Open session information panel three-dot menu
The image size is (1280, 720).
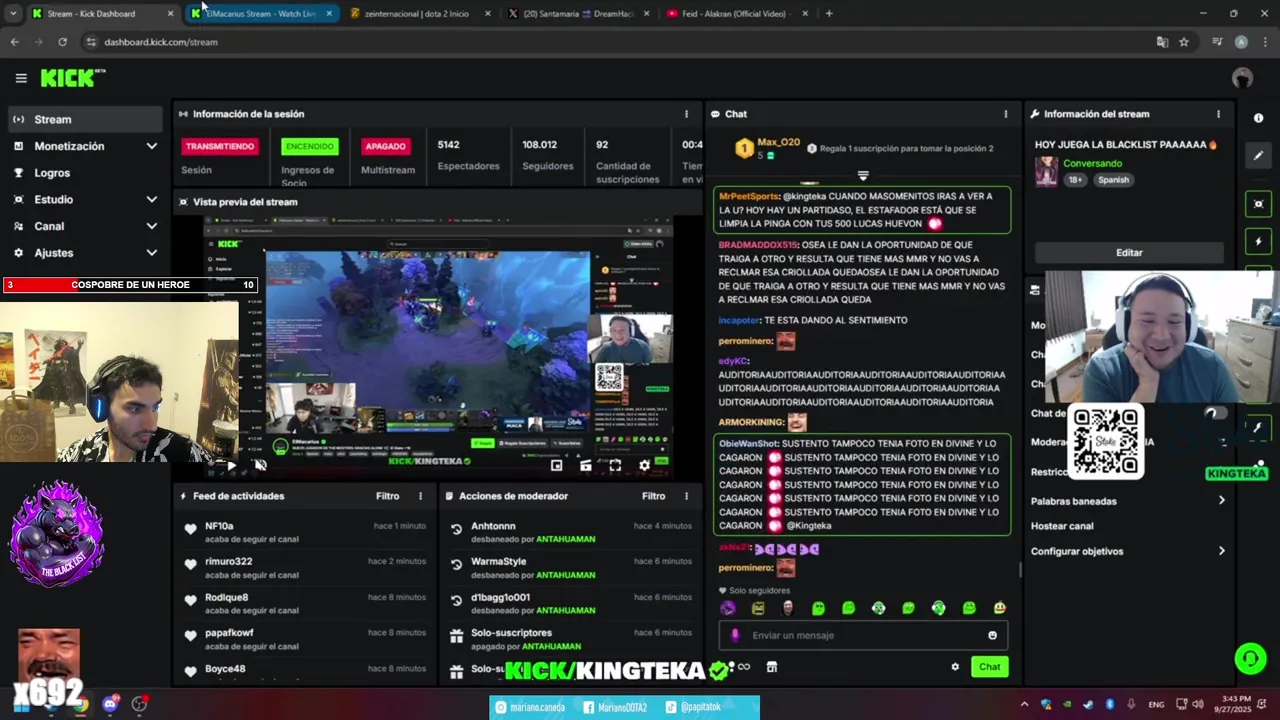686,114
